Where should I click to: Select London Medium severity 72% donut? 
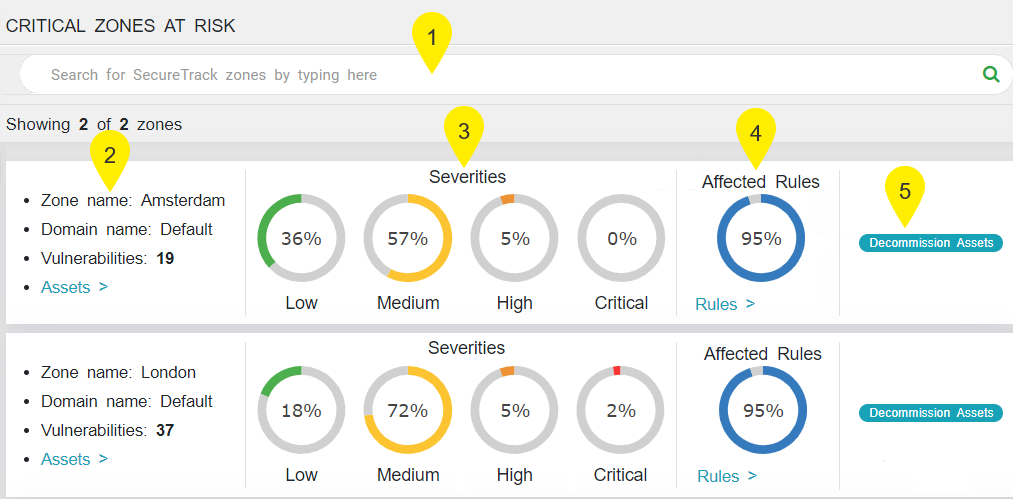(407, 410)
